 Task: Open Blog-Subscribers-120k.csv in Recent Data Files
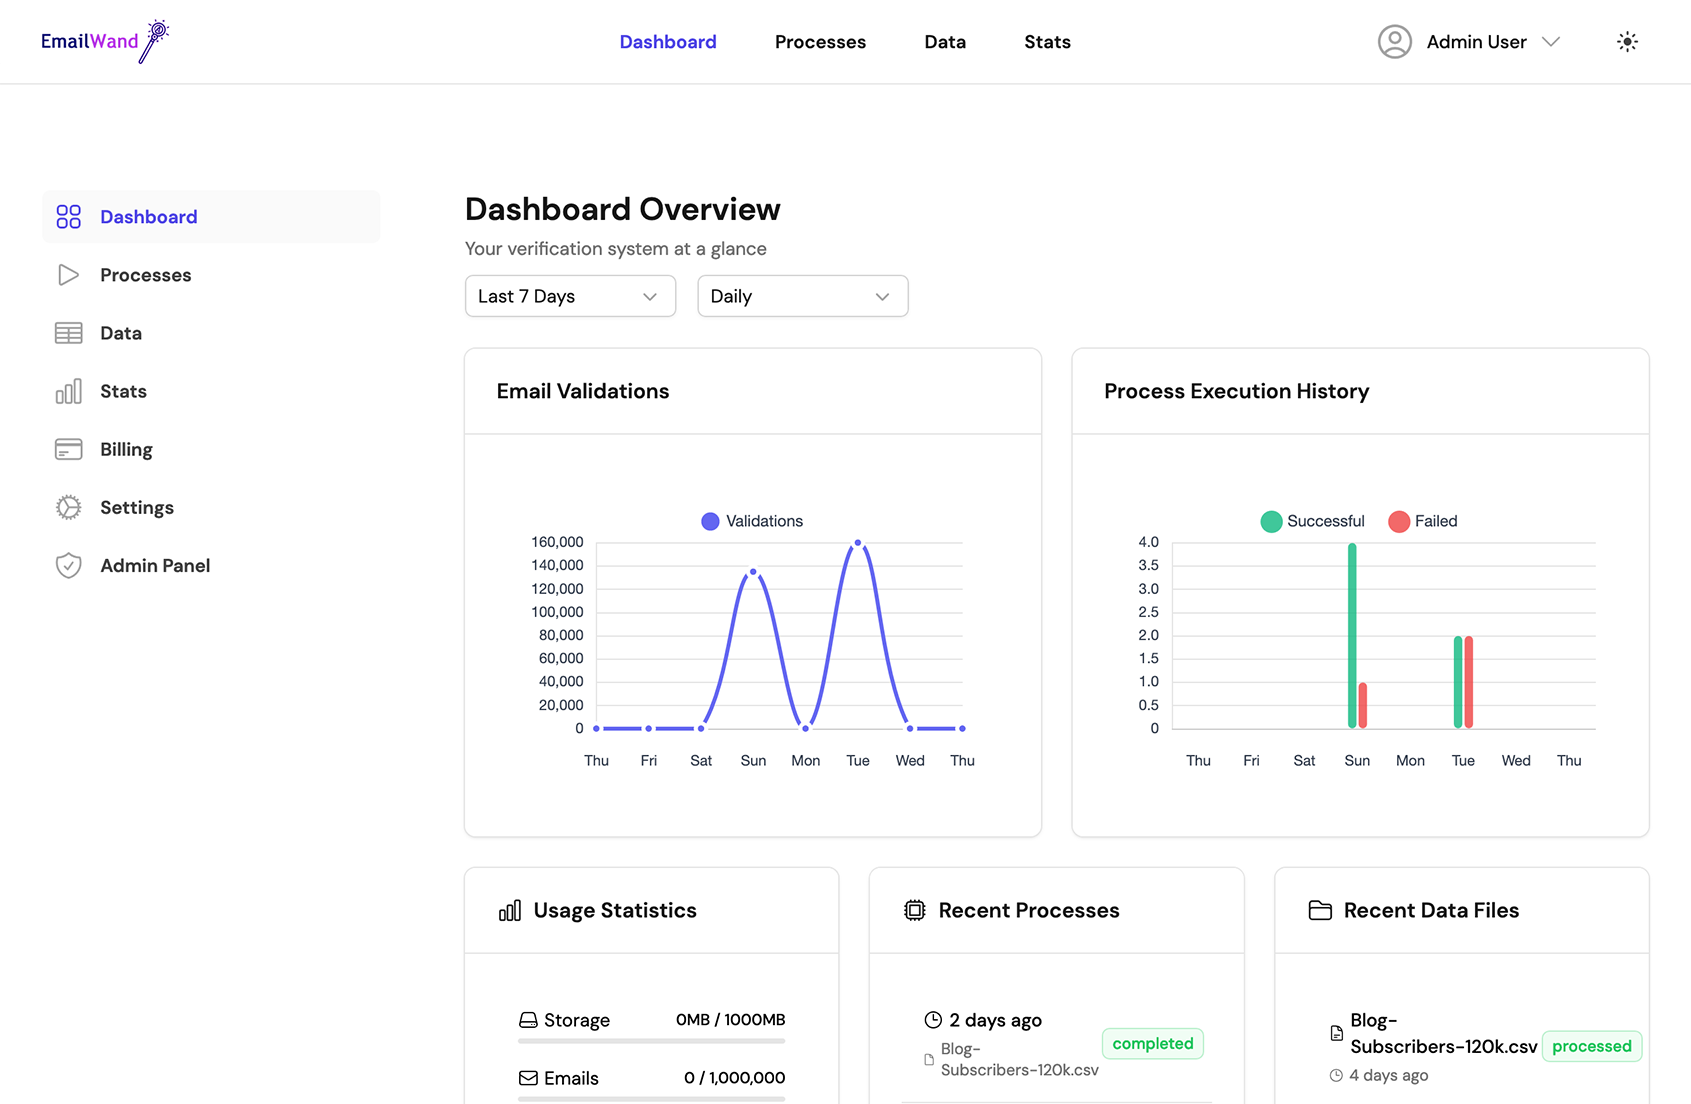pos(1442,1034)
